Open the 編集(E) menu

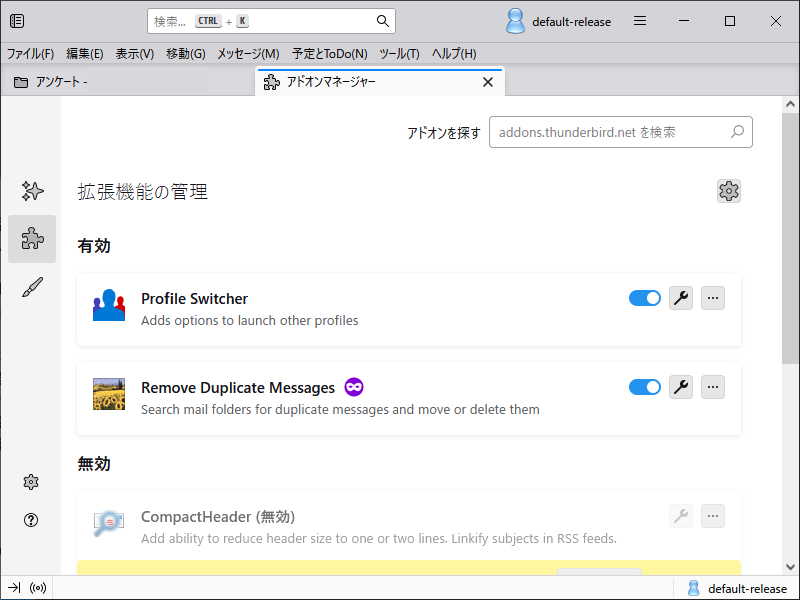85,54
